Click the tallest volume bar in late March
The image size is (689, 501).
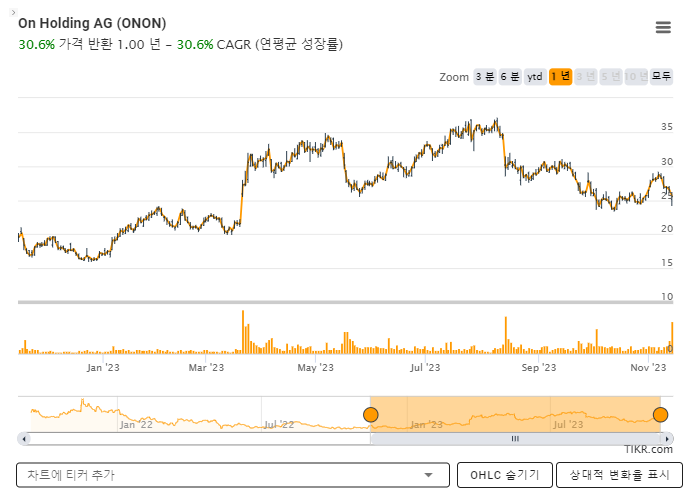point(243,332)
